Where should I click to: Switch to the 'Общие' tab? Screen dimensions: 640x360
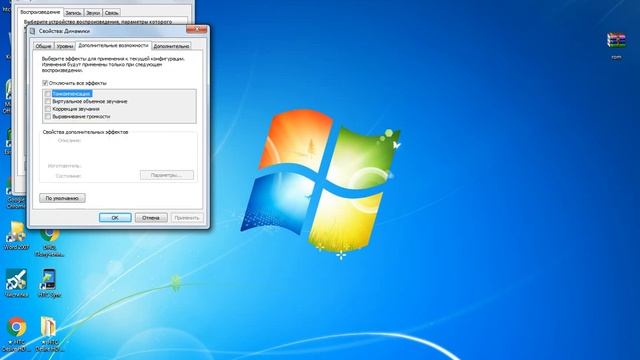pos(43,46)
